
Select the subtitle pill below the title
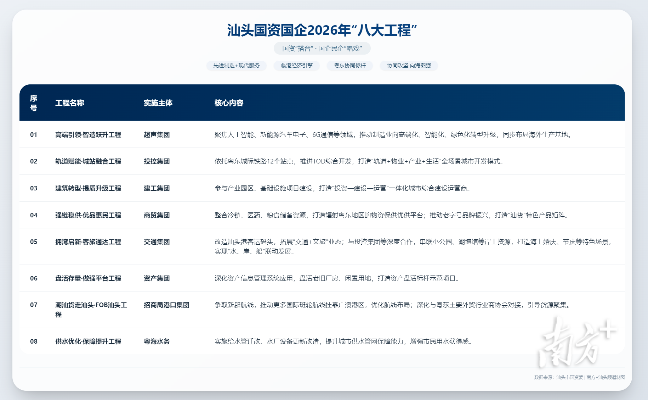pos(323,48)
